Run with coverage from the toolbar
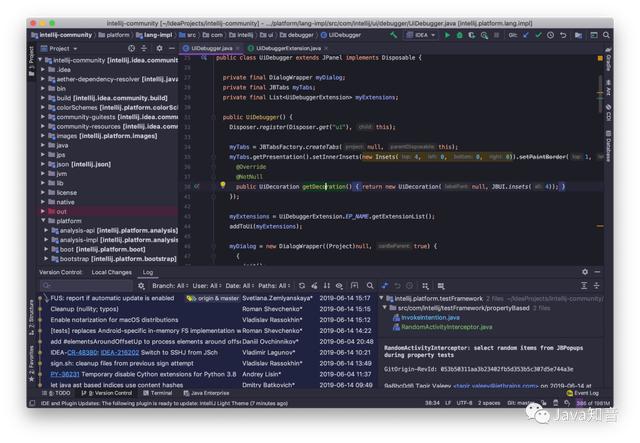 [x=472, y=35]
